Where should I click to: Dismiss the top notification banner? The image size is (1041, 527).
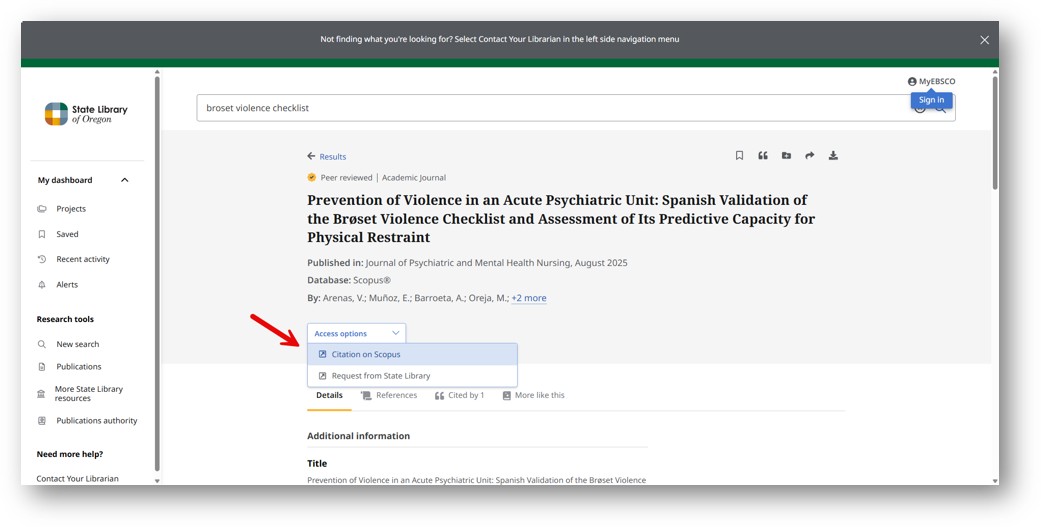coord(984,40)
